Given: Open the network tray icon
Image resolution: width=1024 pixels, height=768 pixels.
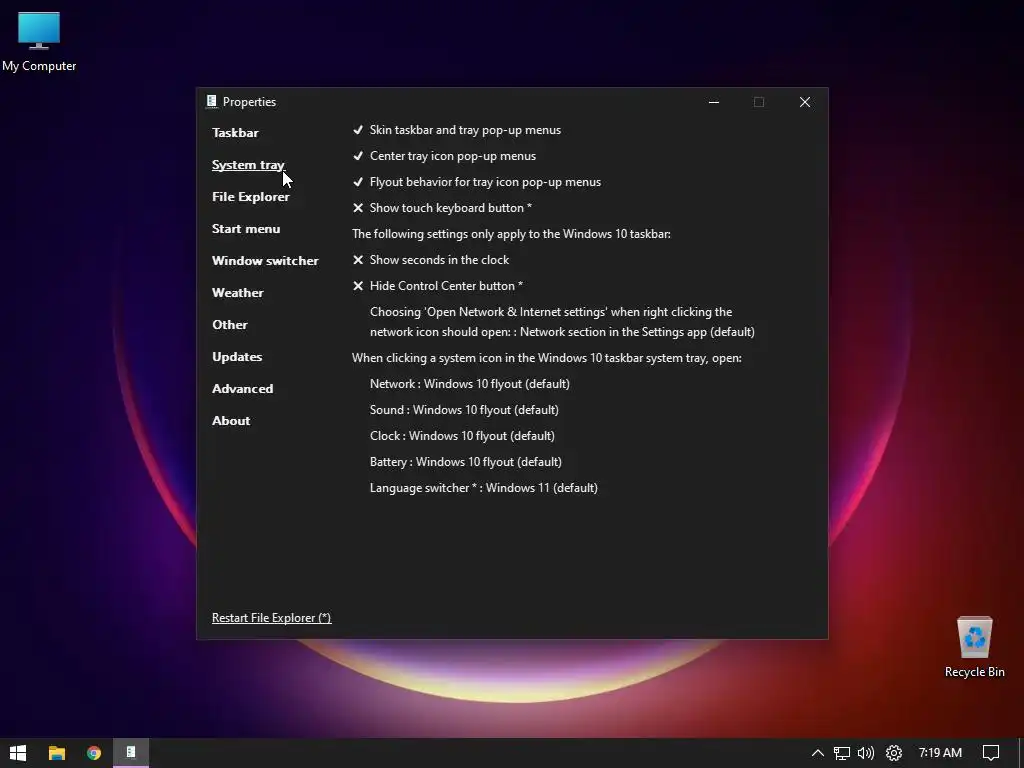Looking at the screenshot, I should (x=842, y=753).
